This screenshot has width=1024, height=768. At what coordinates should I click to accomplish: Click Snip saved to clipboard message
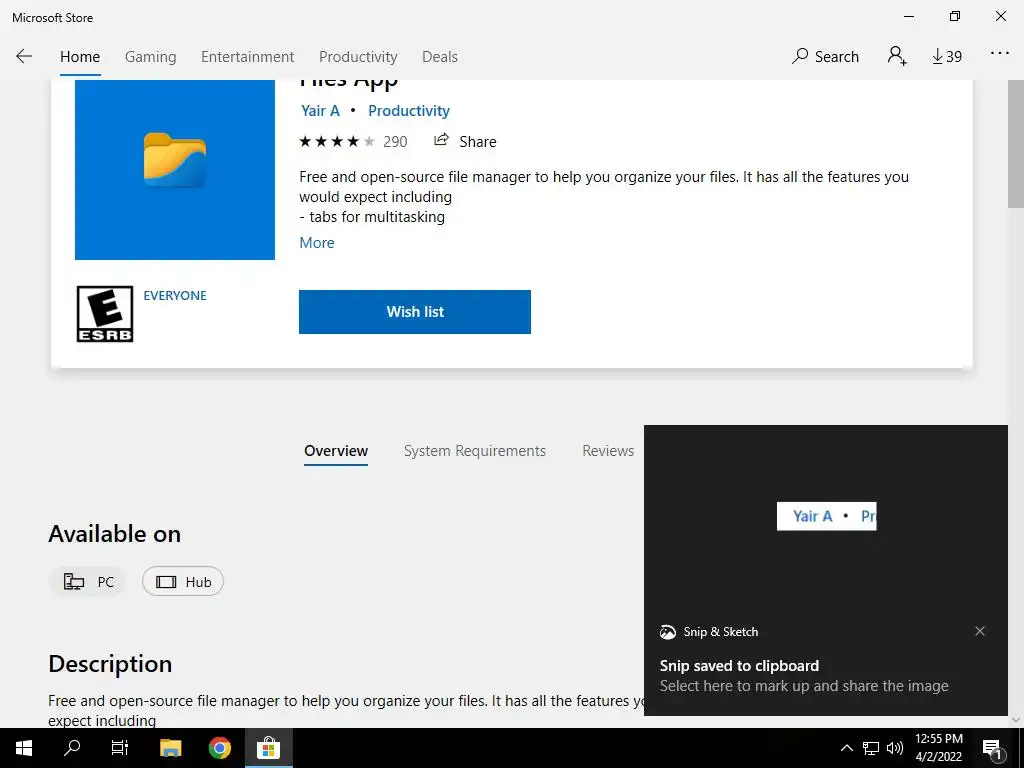[739, 666]
